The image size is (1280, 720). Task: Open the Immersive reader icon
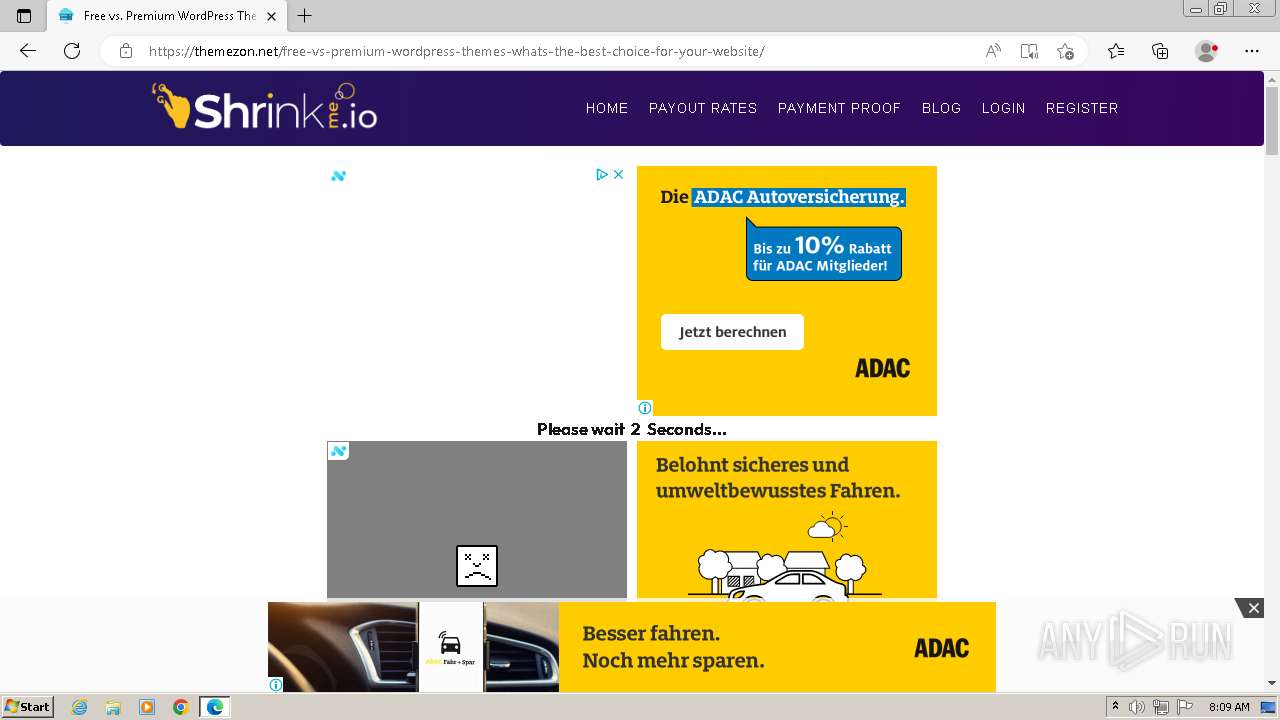[x=1029, y=51]
